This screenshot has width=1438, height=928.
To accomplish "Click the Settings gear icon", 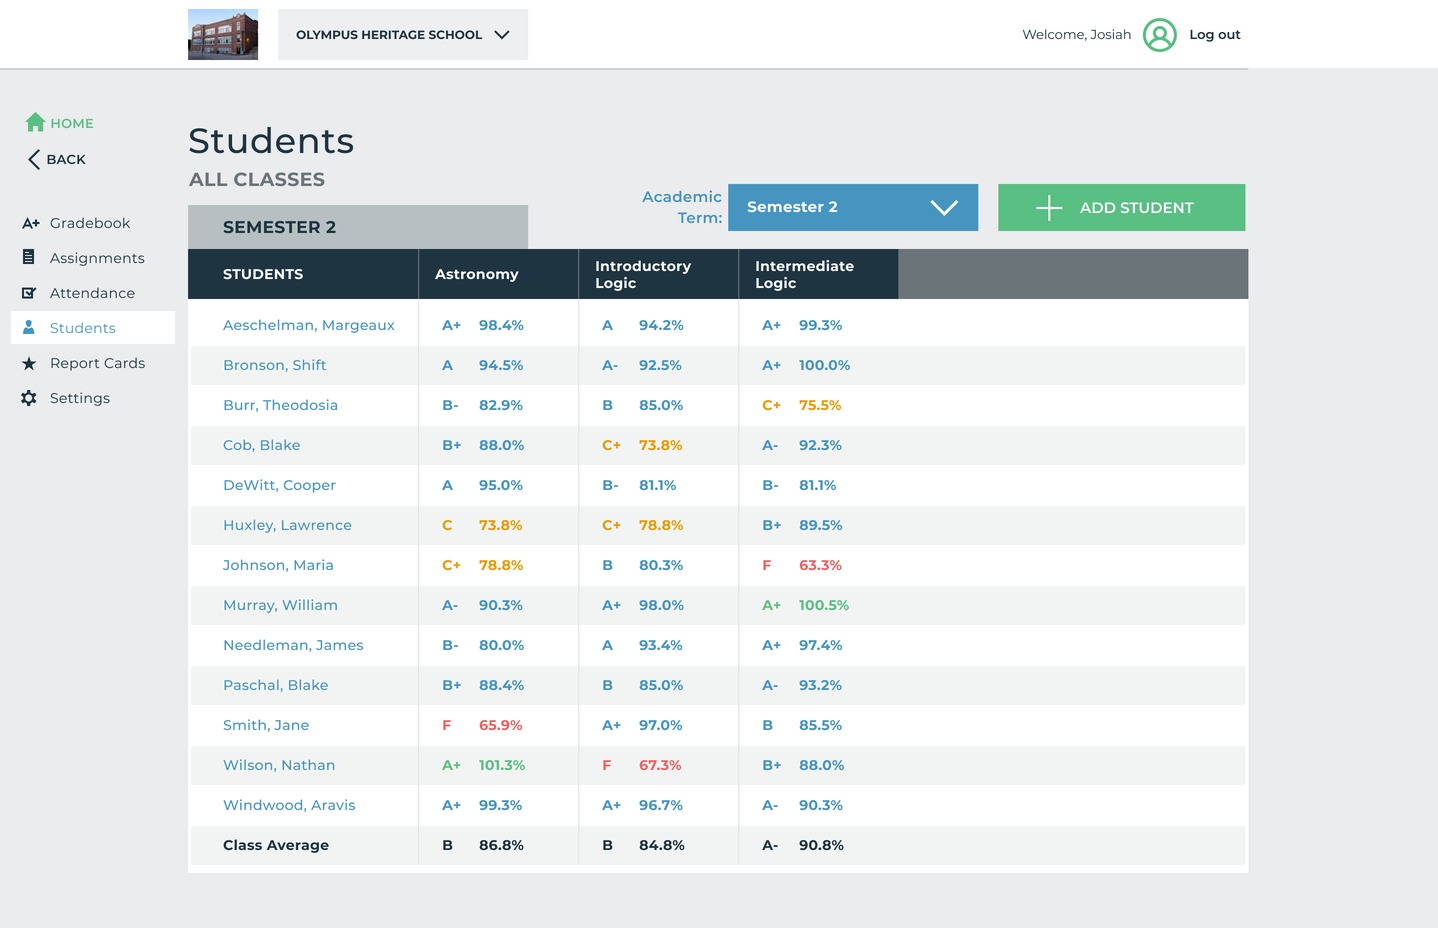I will (29, 398).
